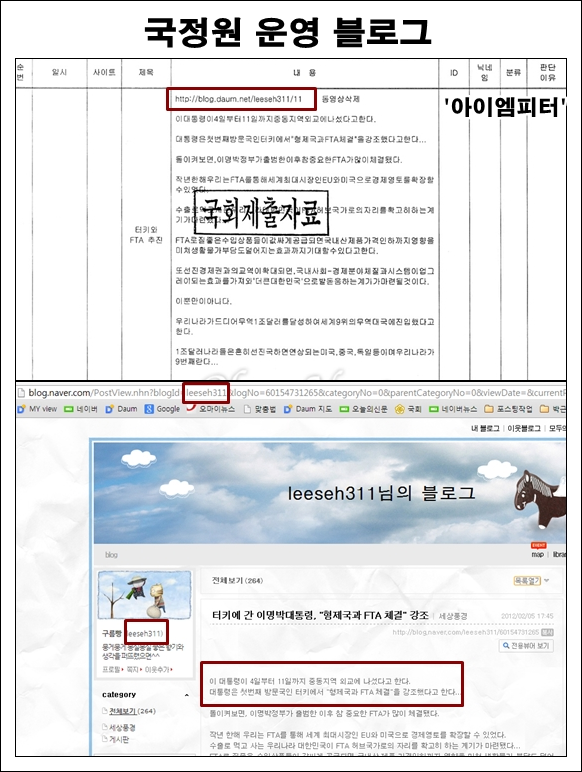Click the 터키와 FTA 추진 title cell
The height and width of the screenshot is (772, 582).
pos(146,235)
